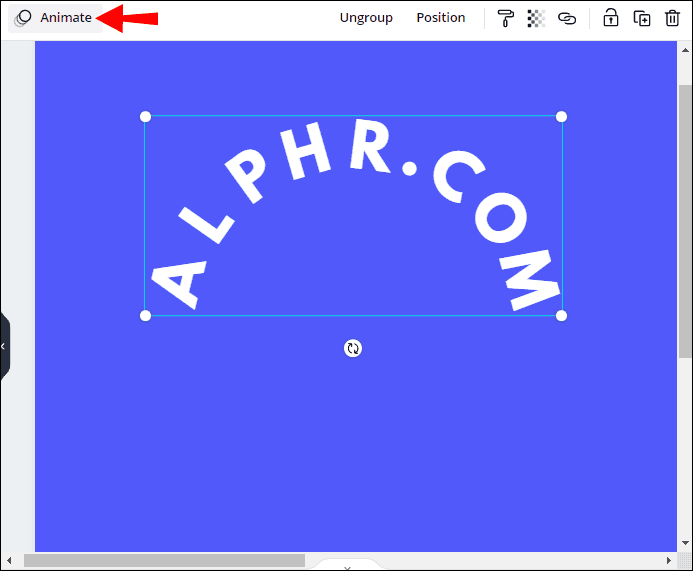Image resolution: width=693 pixels, height=571 pixels.
Task: Click the link chain icon
Action: (x=567, y=18)
